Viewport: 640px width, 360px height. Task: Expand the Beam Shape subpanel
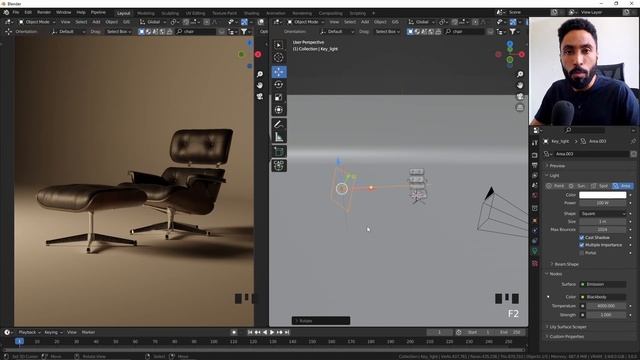click(566, 264)
